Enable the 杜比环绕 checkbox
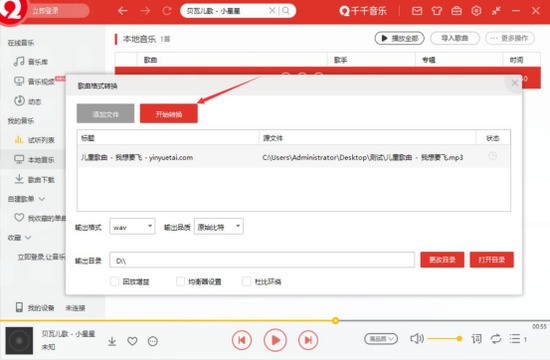The height and width of the screenshot is (360, 550). coord(247,281)
